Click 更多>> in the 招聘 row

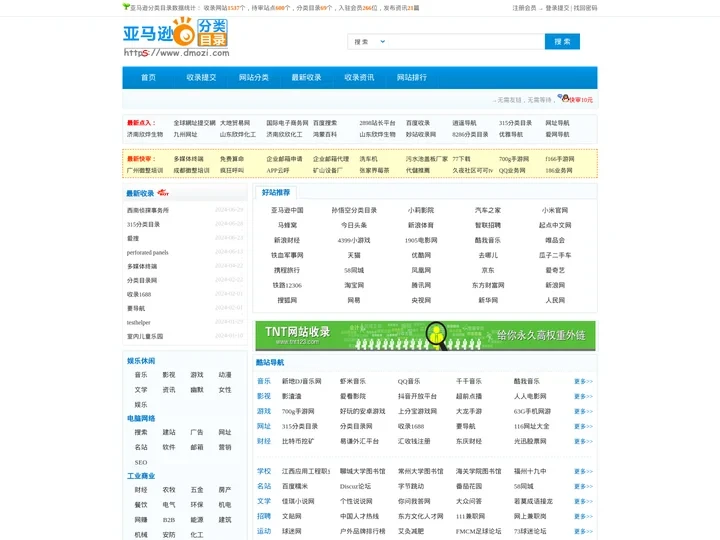point(583,517)
